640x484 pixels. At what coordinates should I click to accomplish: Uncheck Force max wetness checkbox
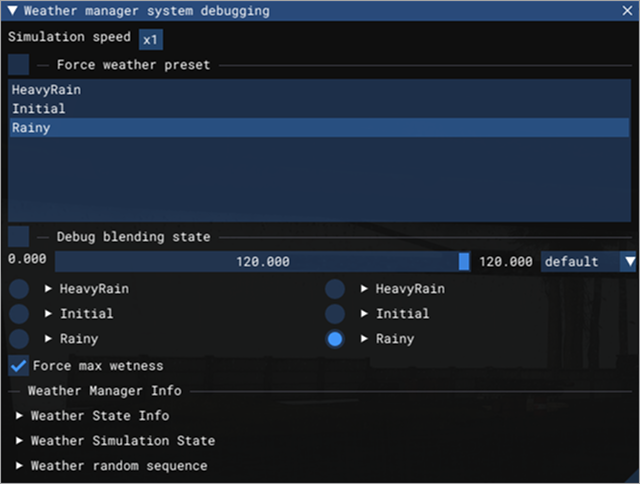pyautogui.click(x=19, y=366)
